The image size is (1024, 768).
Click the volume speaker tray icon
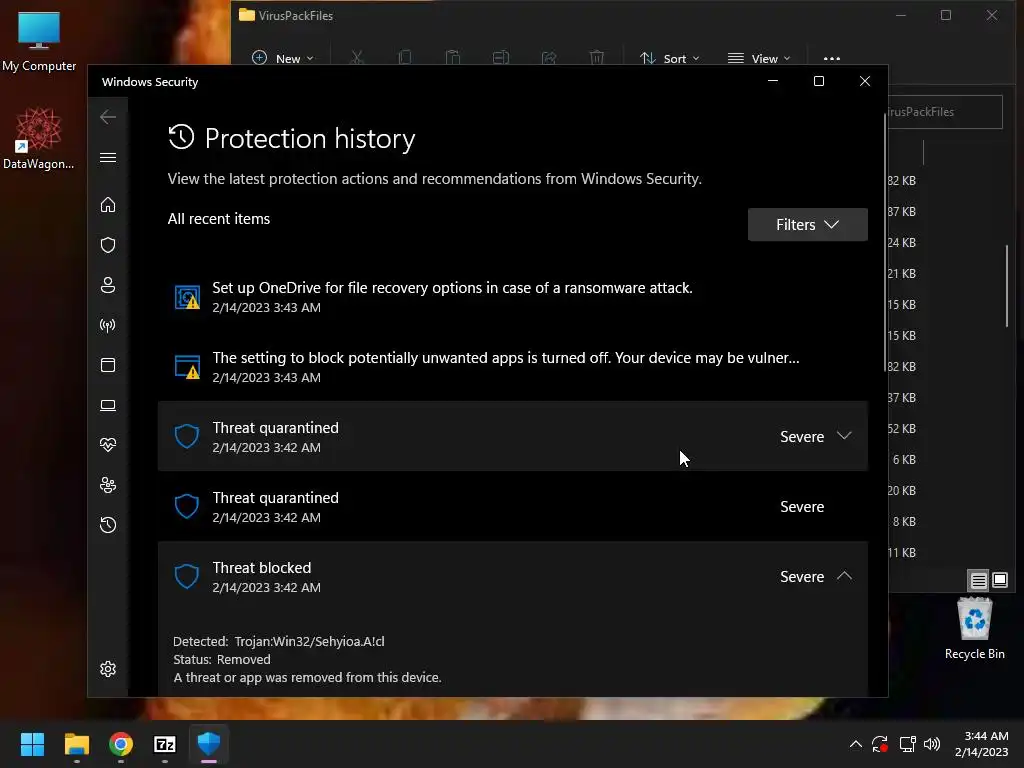[x=932, y=744]
